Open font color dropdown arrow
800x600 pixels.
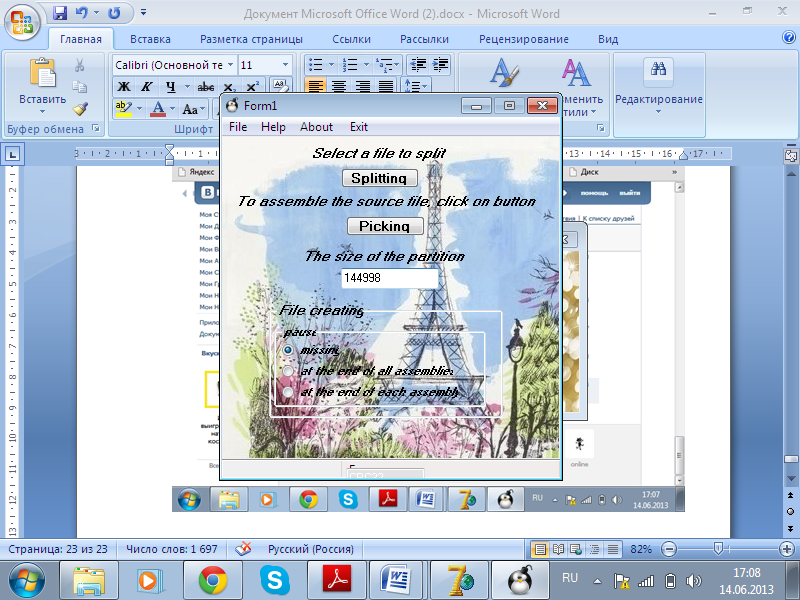pos(172,108)
